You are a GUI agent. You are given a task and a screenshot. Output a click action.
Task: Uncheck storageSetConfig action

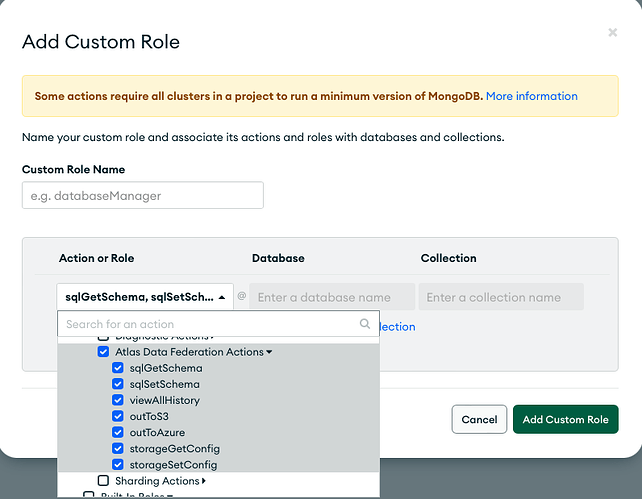coord(118,464)
